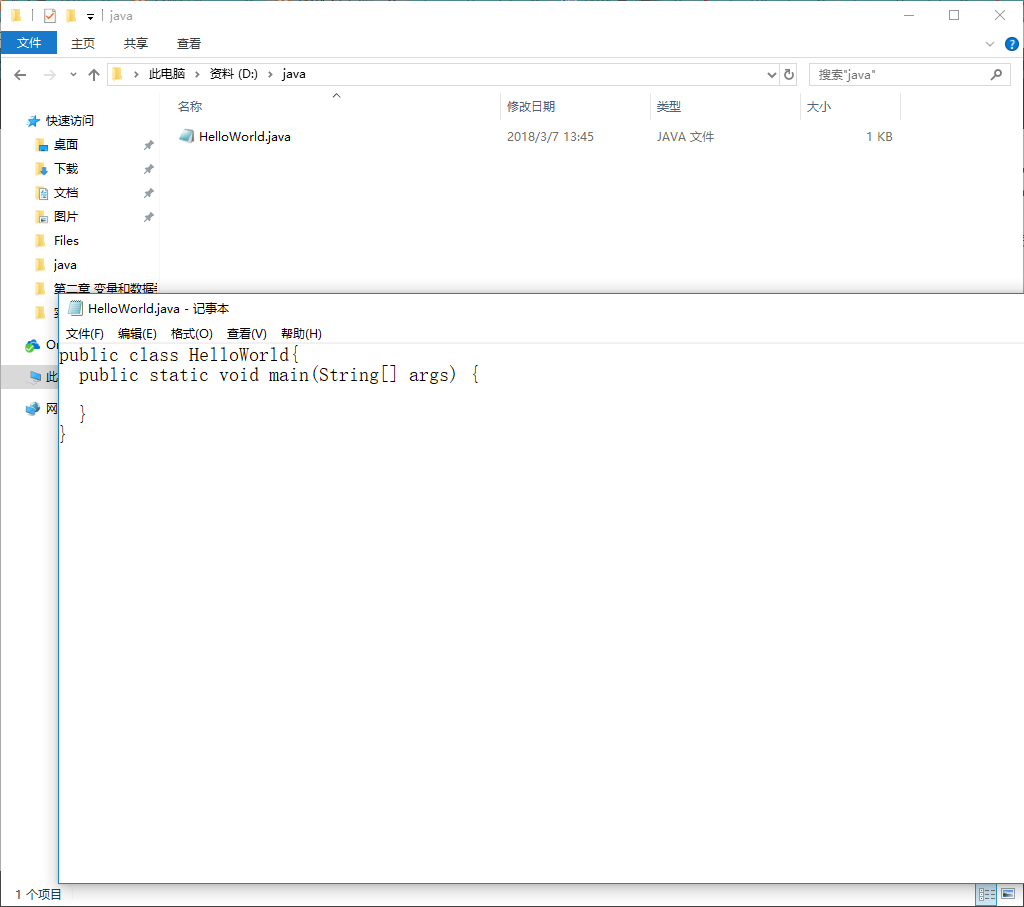Switch to large icons view in the status bar
This screenshot has height=907, width=1024.
1008,894
